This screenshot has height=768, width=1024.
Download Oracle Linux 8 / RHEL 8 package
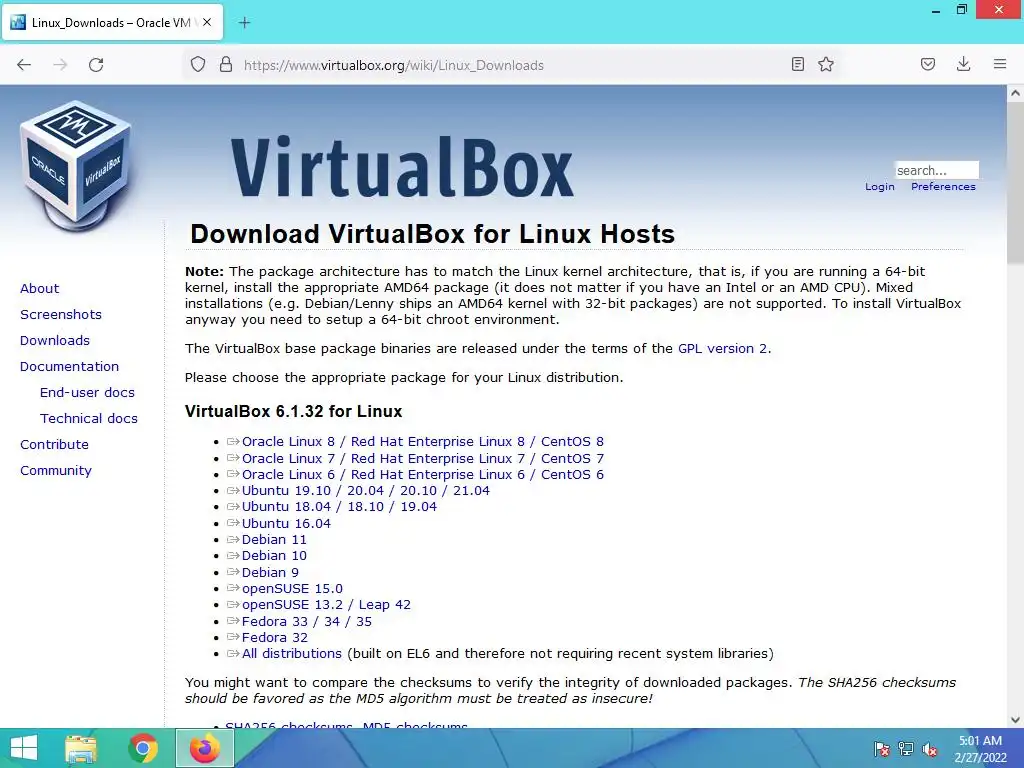tap(423, 441)
